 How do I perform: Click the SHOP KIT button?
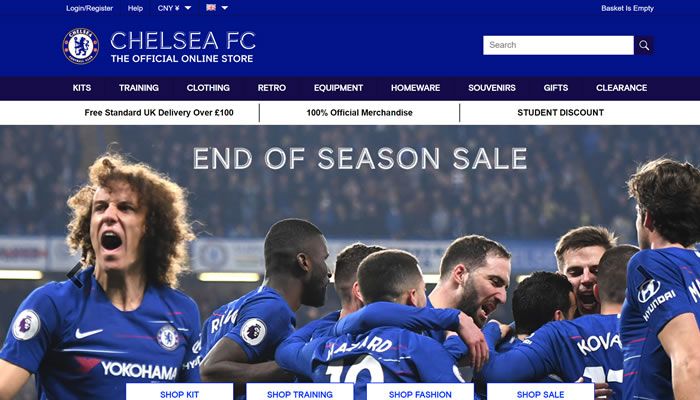click(179, 392)
